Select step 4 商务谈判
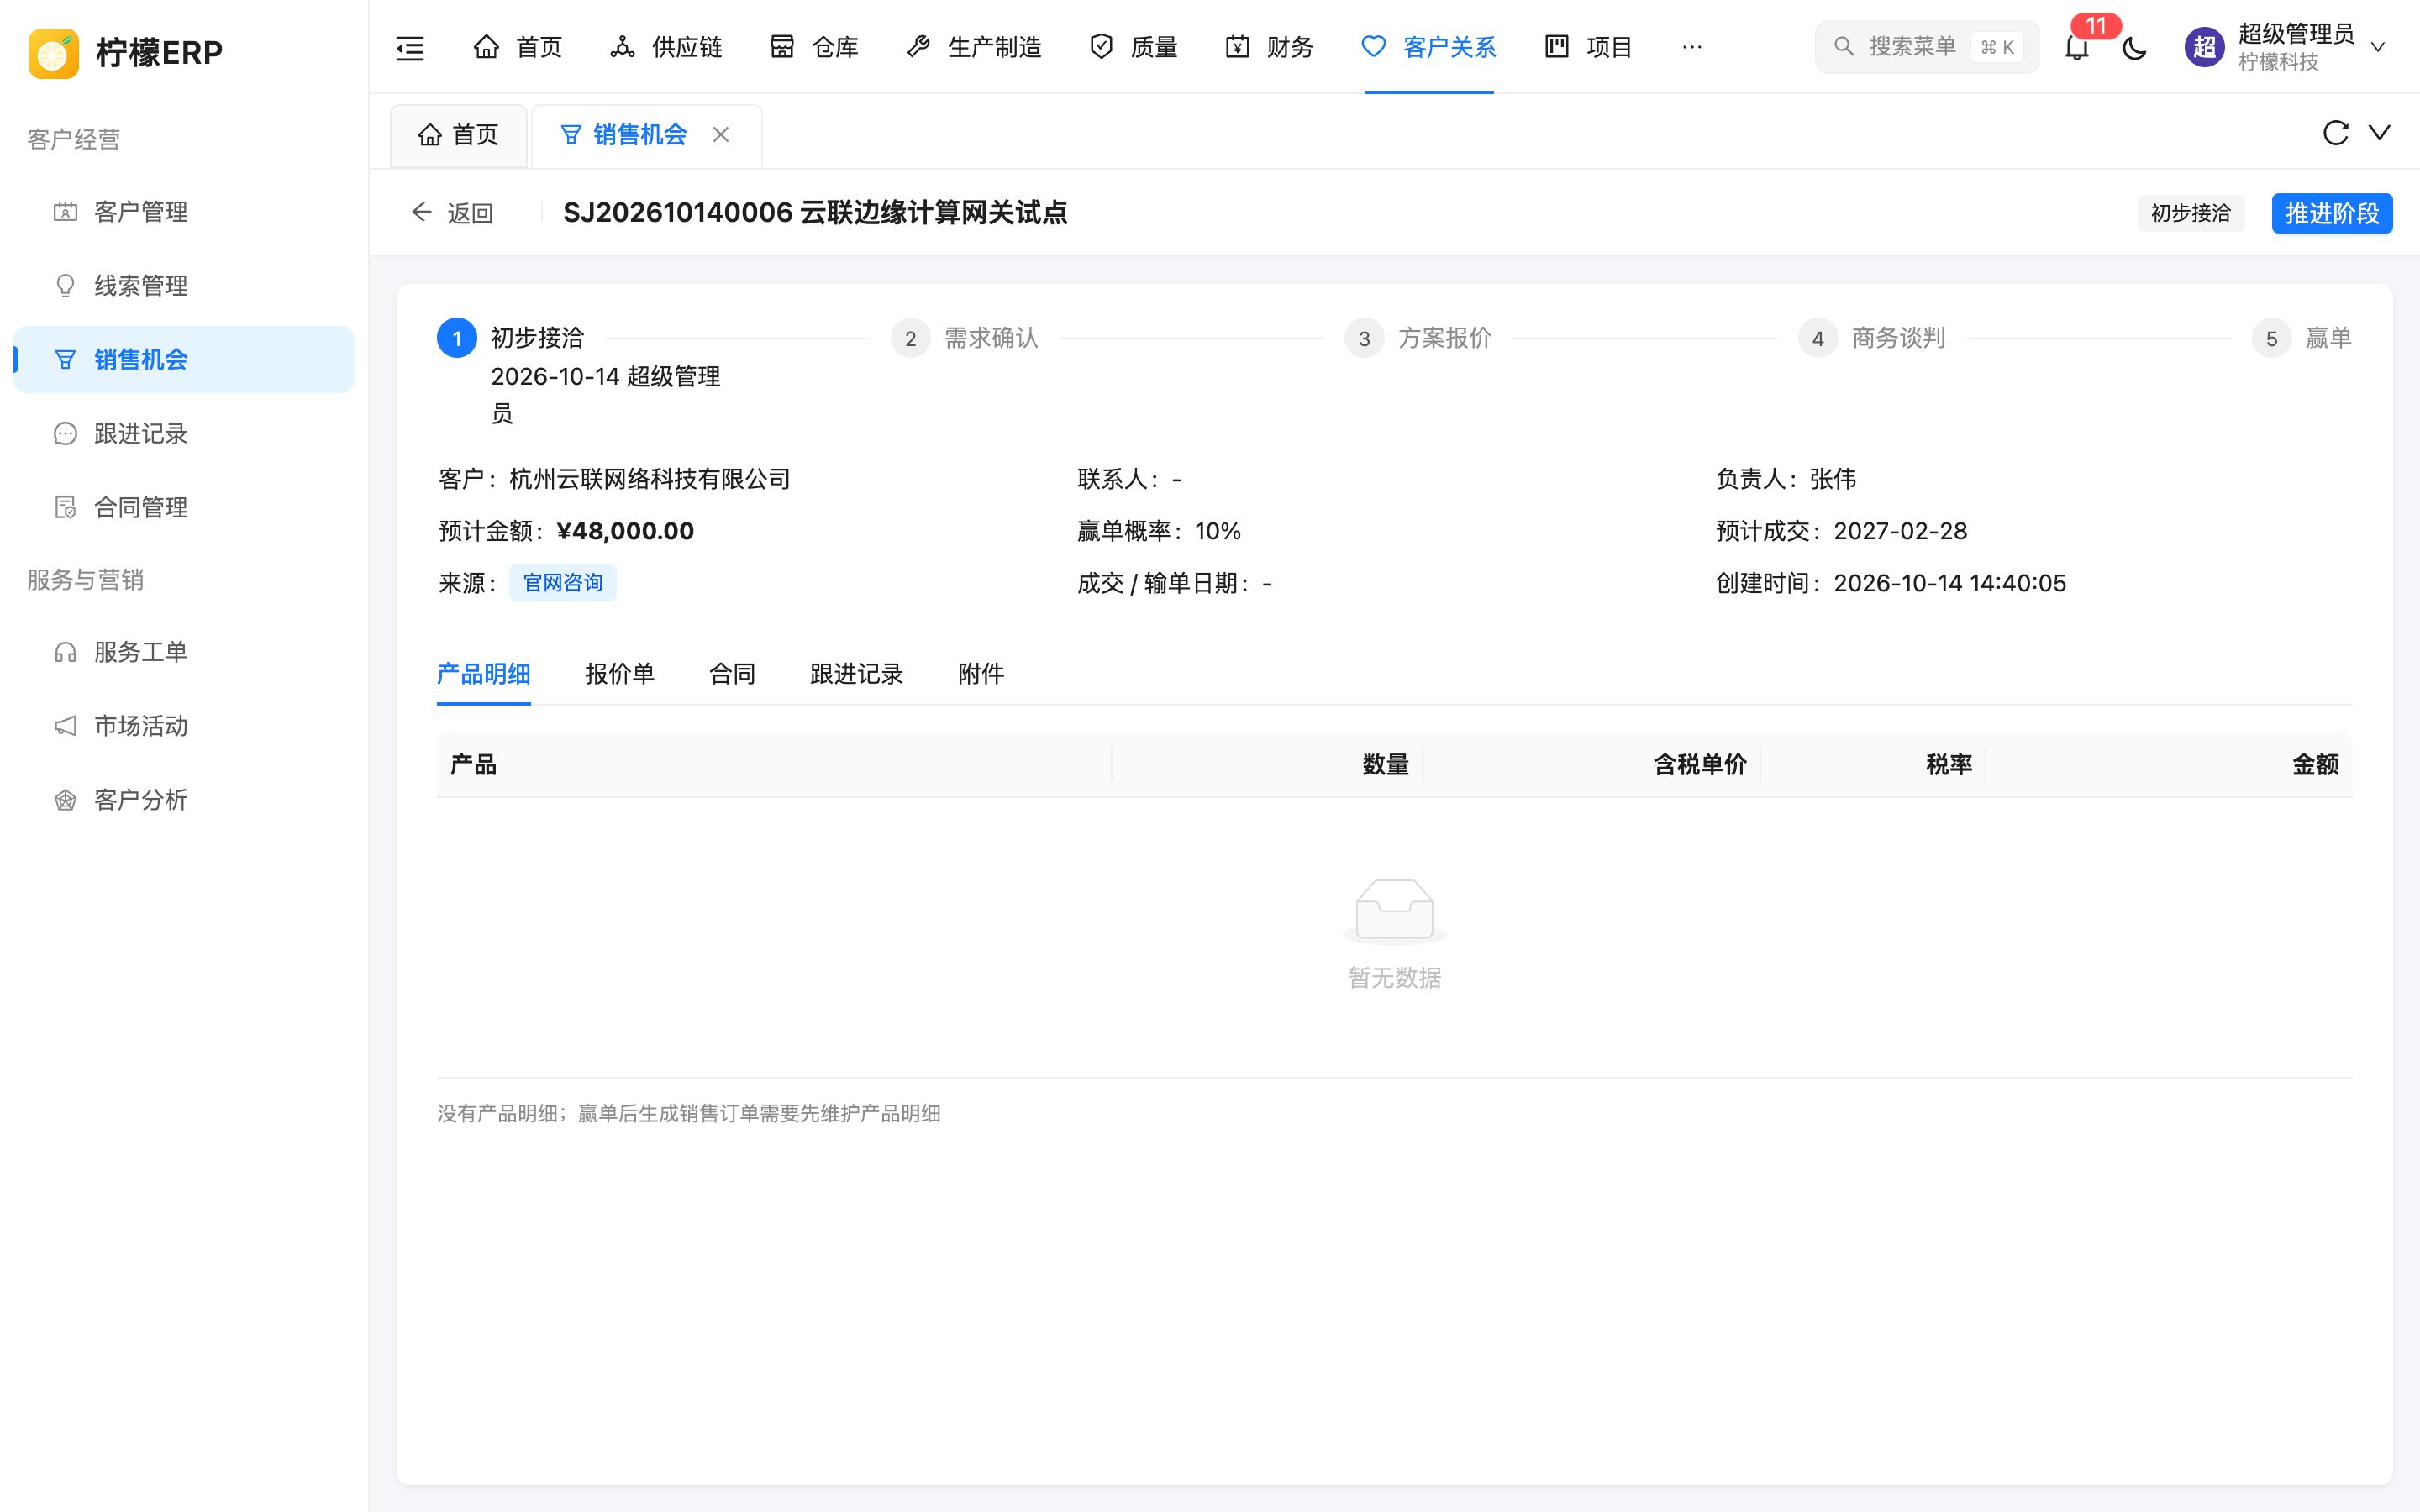The image size is (2420, 1512). (x=1872, y=339)
